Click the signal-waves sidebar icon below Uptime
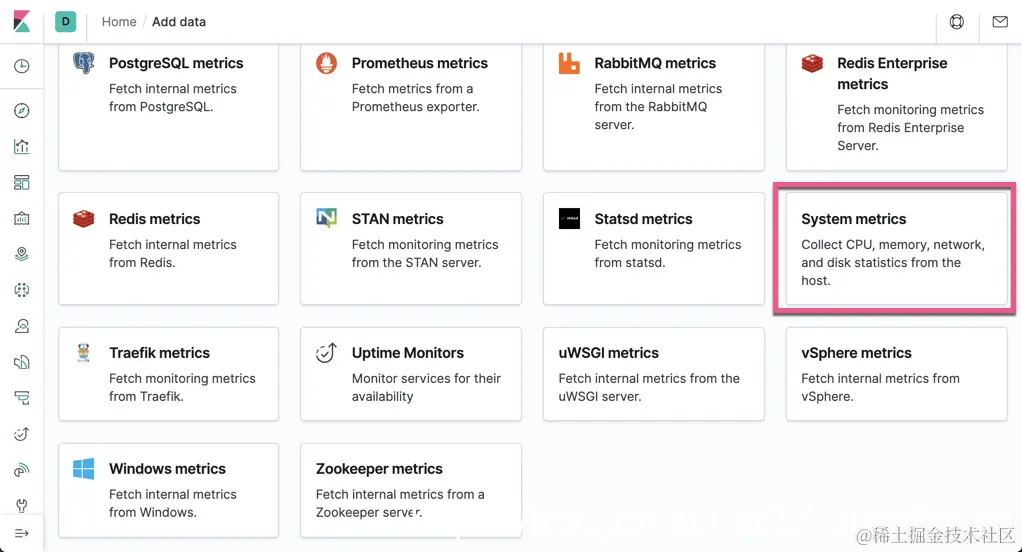 point(22,470)
